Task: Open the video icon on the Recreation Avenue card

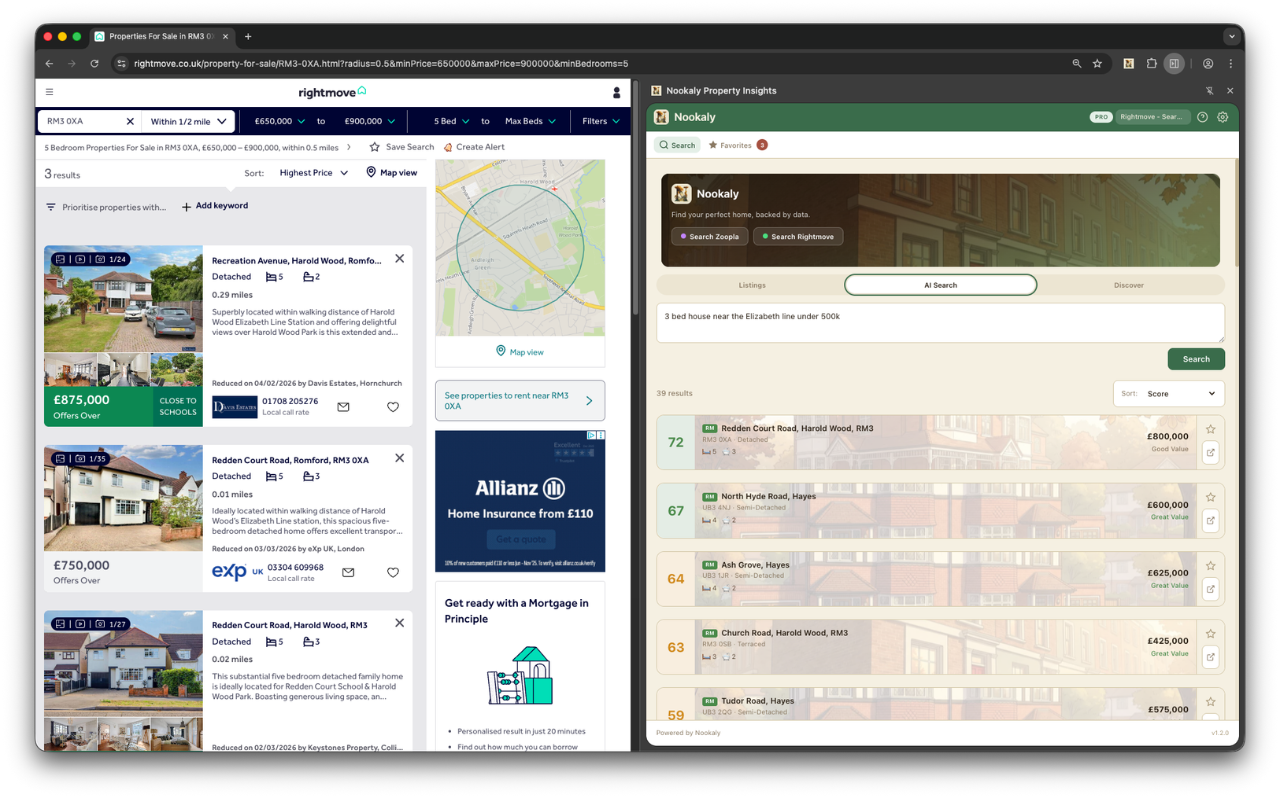Action: [x=79, y=258]
